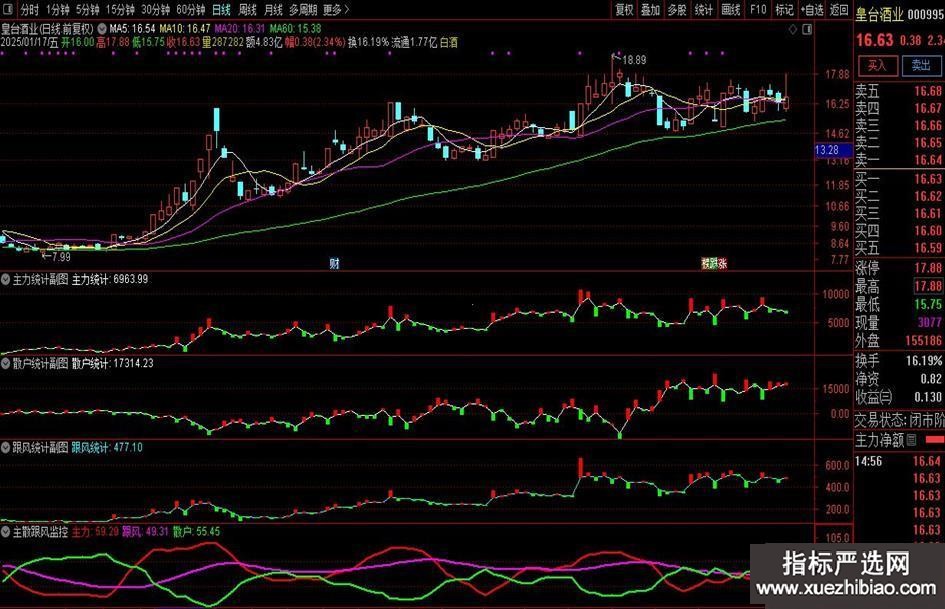Switch to 分时 intraday view

pyautogui.click(x=29, y=10)
